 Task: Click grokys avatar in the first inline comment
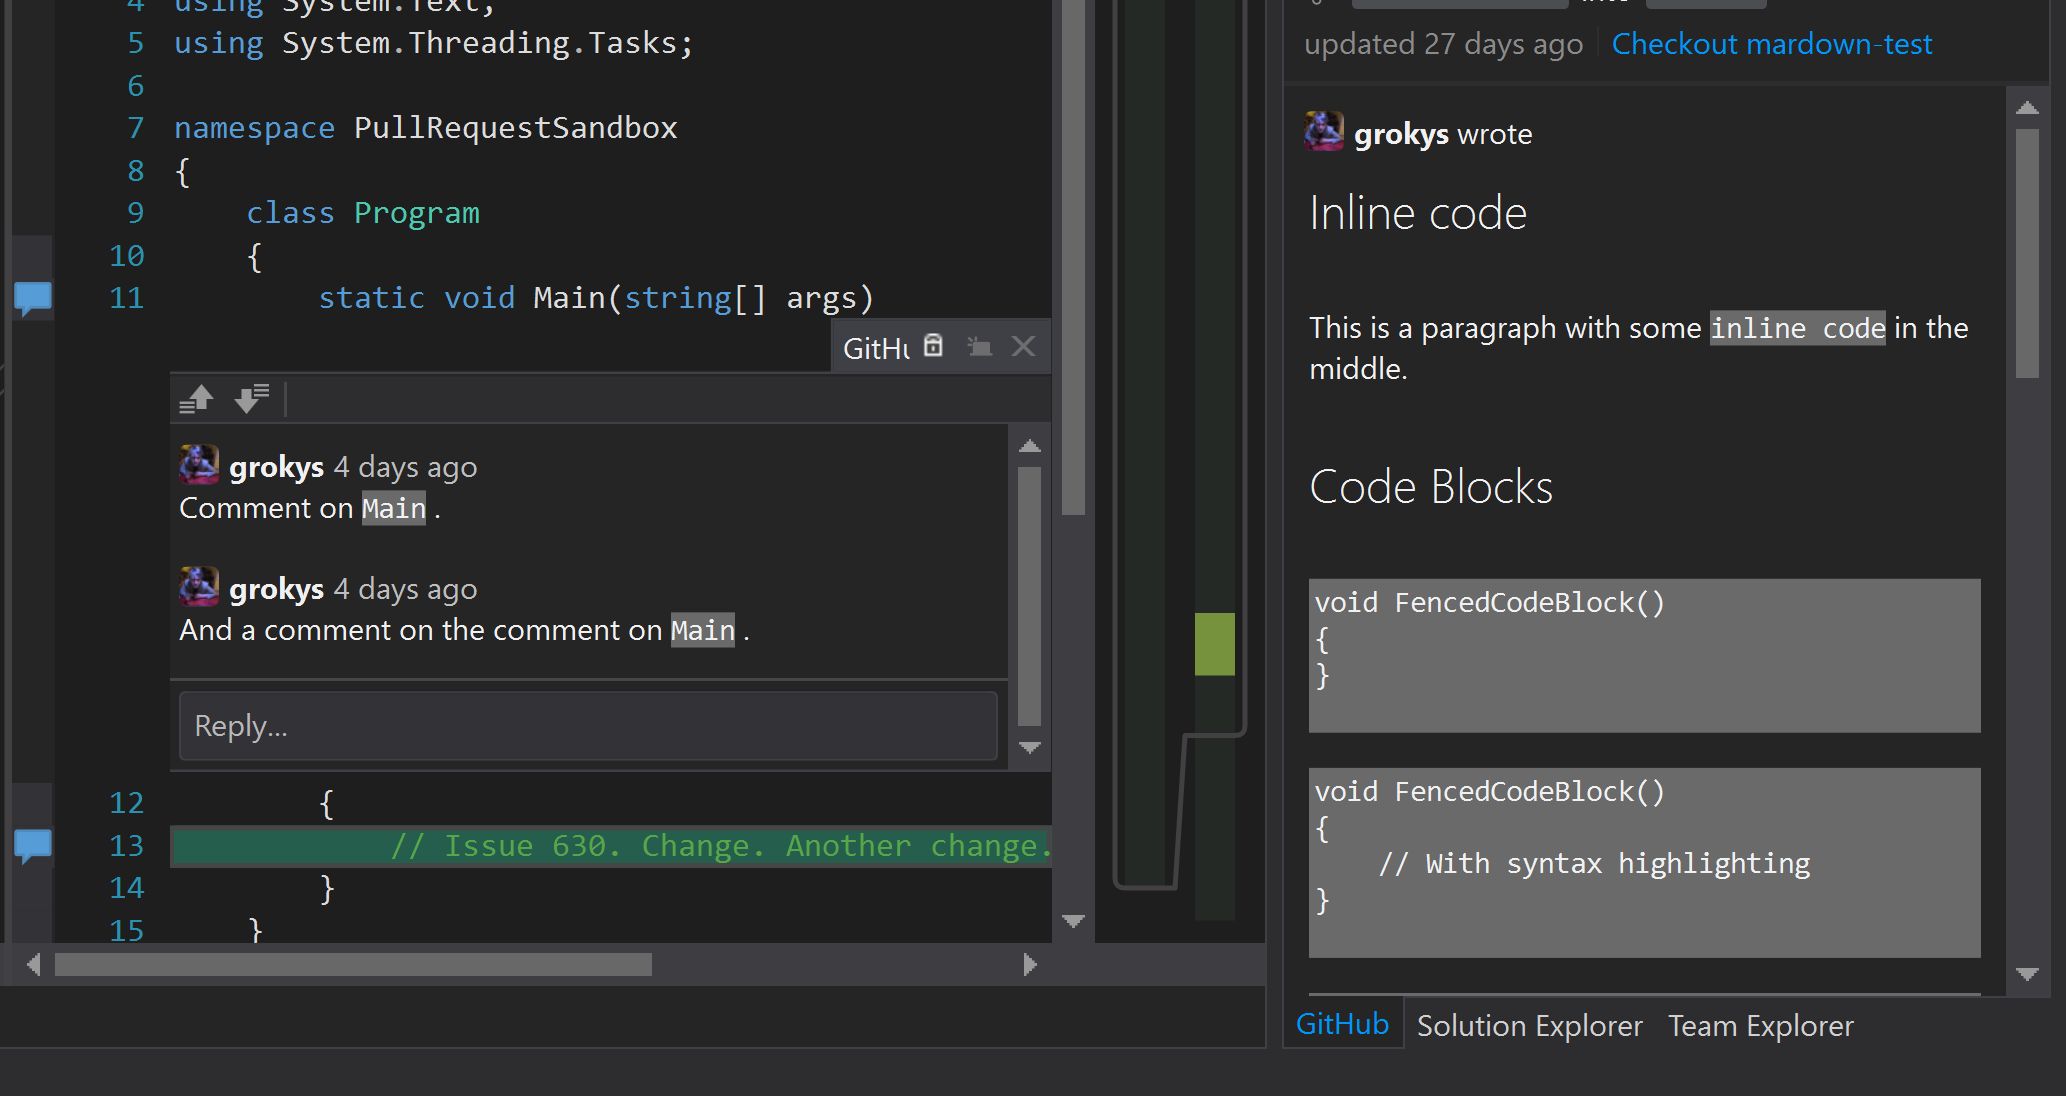tap(199, 465)
